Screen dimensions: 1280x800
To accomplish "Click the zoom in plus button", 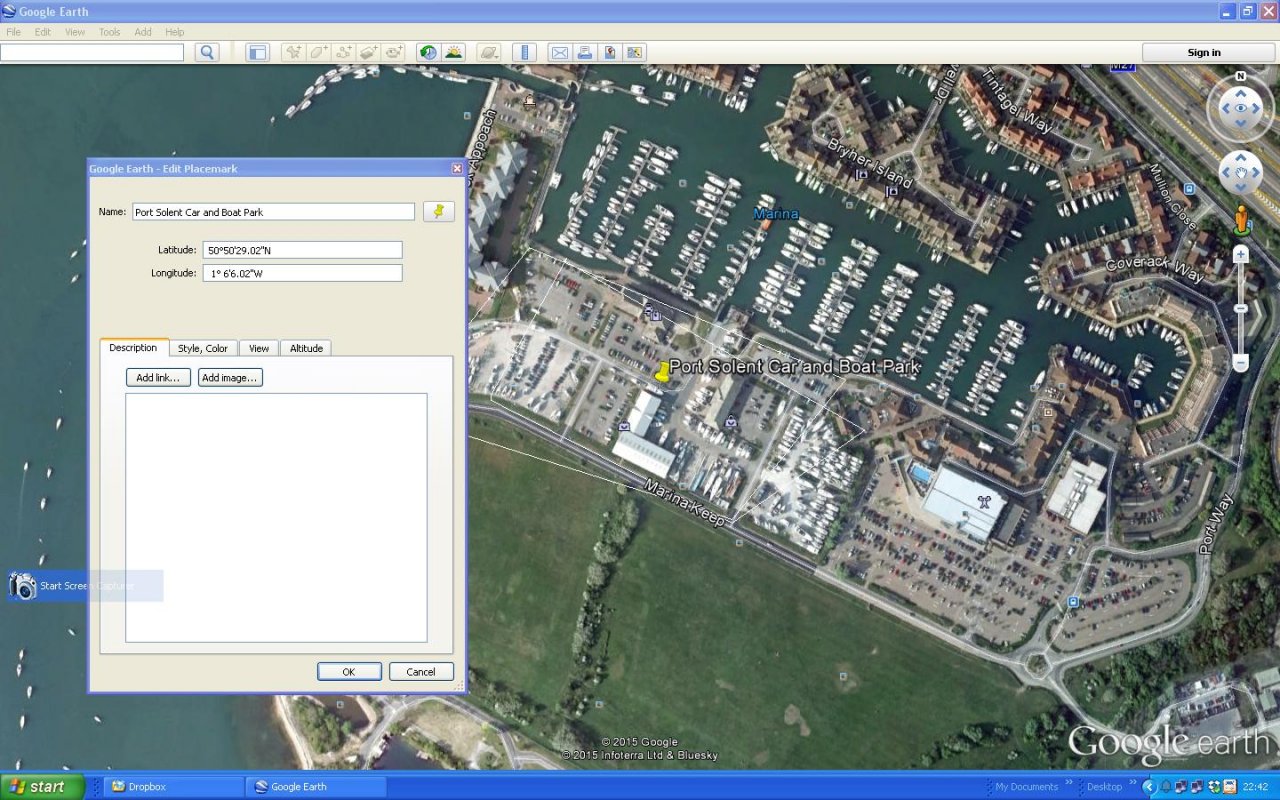I will pos(1241,254).
